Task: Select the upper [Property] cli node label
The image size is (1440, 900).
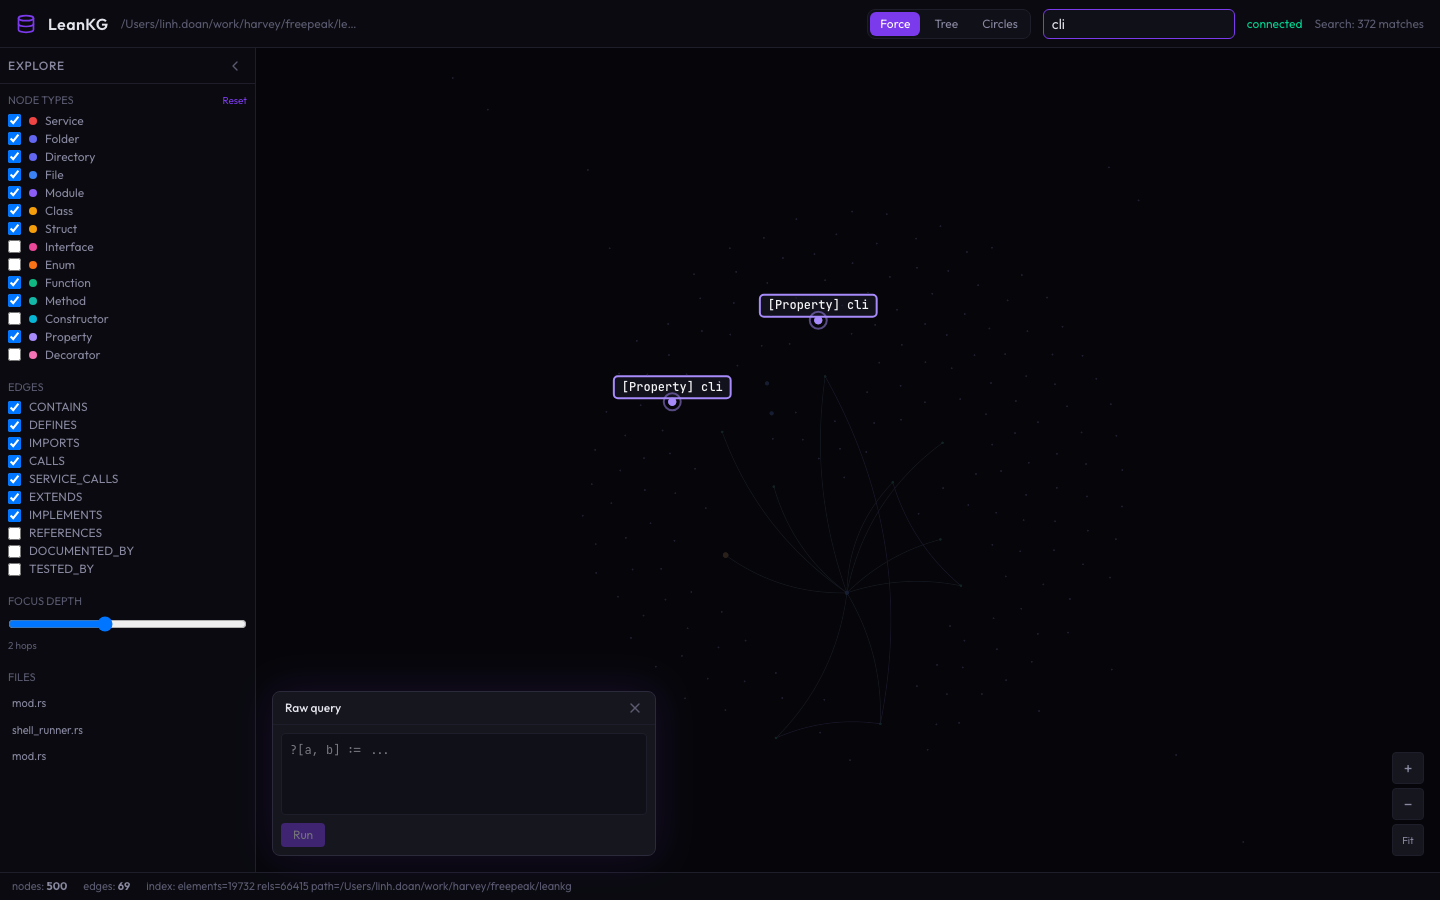Action: 818,305
